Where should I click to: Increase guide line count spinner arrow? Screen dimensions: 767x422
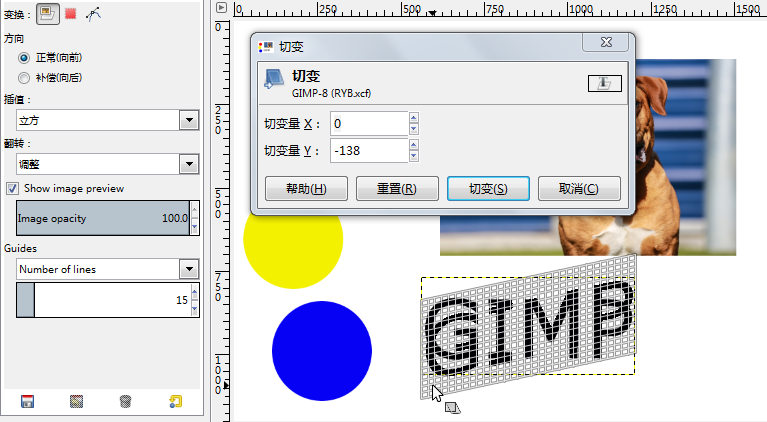pos(195,291)
